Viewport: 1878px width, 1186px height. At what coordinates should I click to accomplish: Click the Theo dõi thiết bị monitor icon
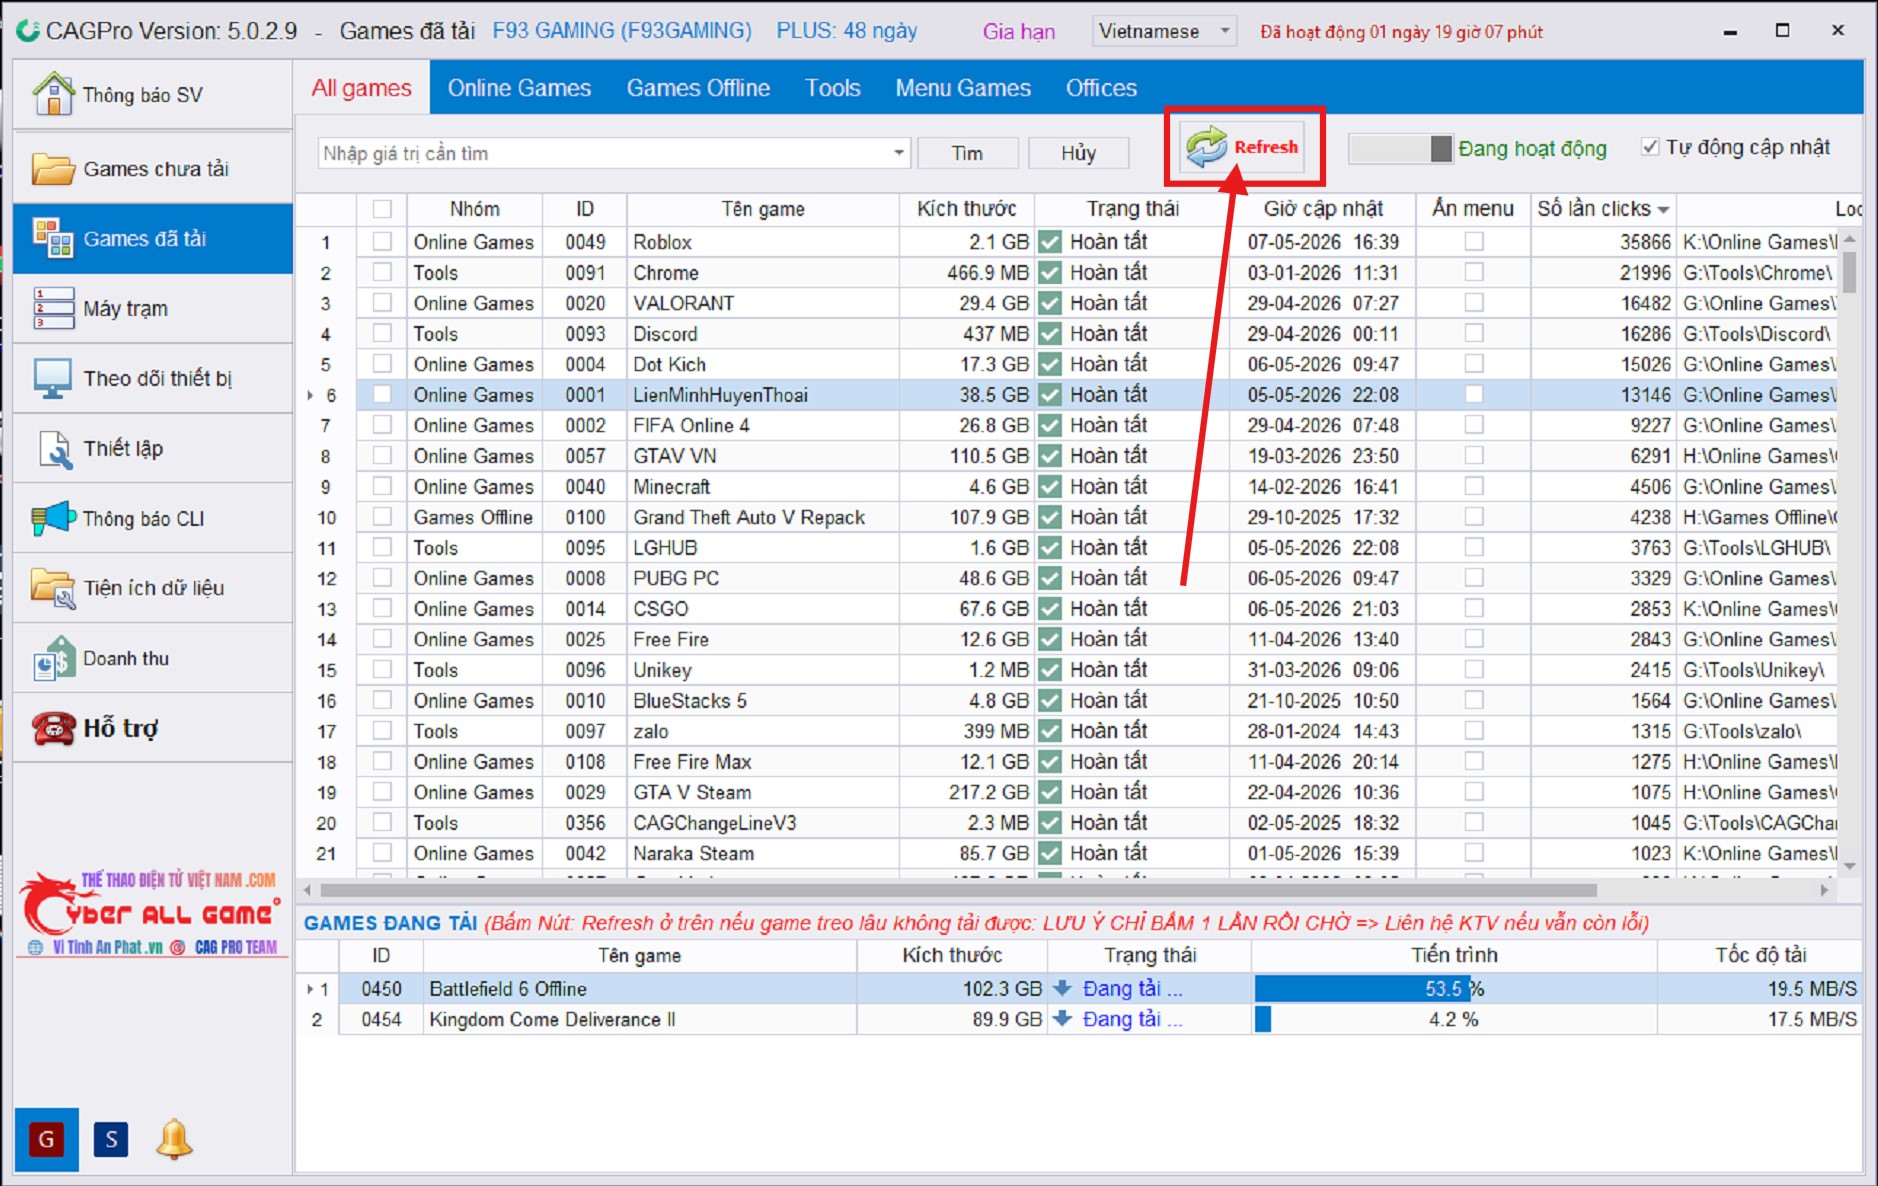tap(53, 378)
